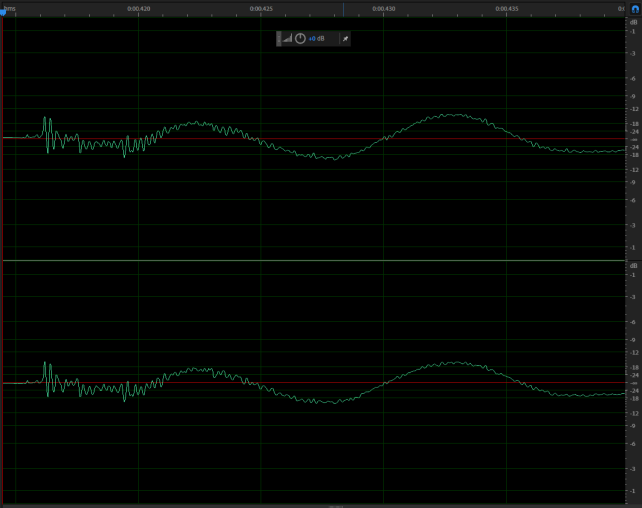Open the hms time format label

(10, 8)
